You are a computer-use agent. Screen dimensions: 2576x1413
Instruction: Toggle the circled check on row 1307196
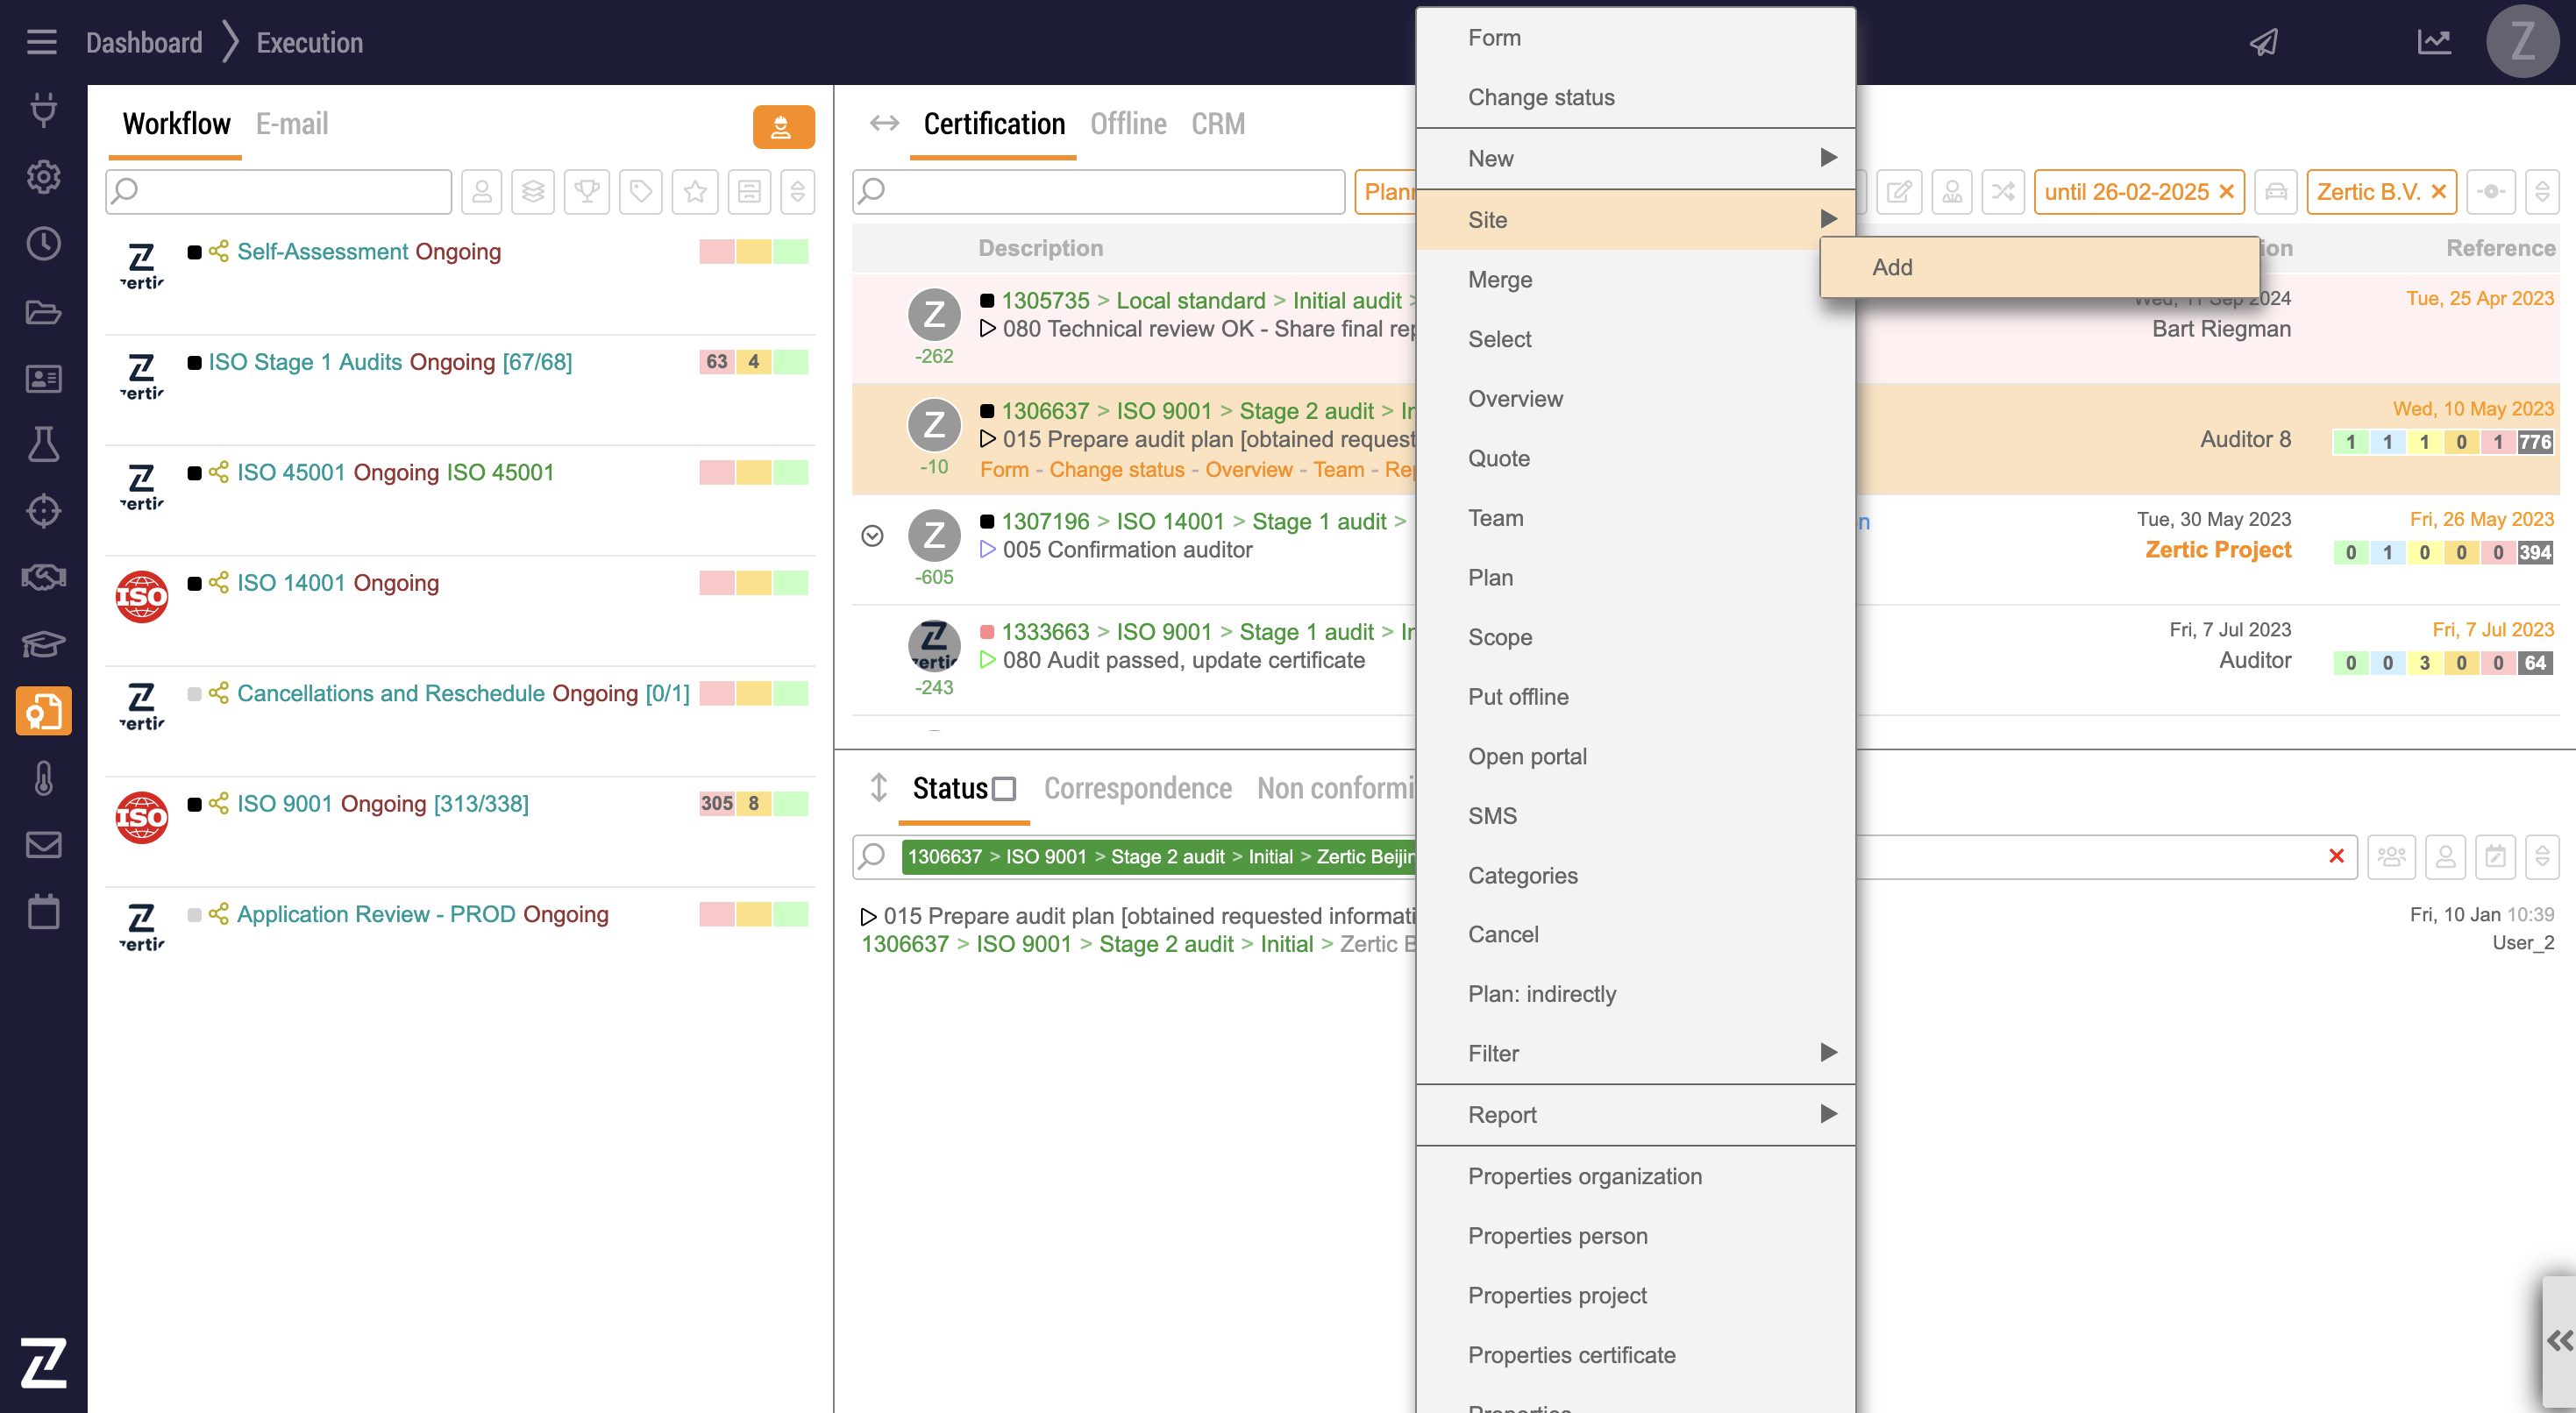click(872, 536)
